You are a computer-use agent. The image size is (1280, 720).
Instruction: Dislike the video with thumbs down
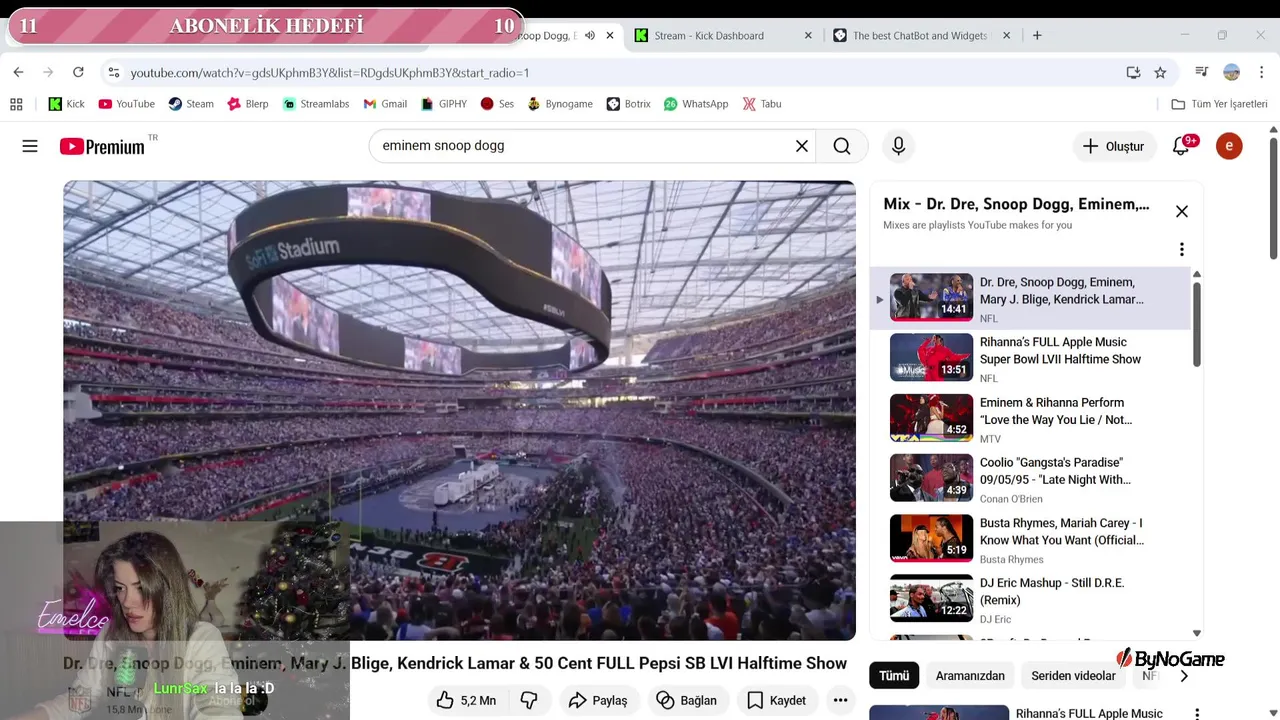click(x=529, y=700)
